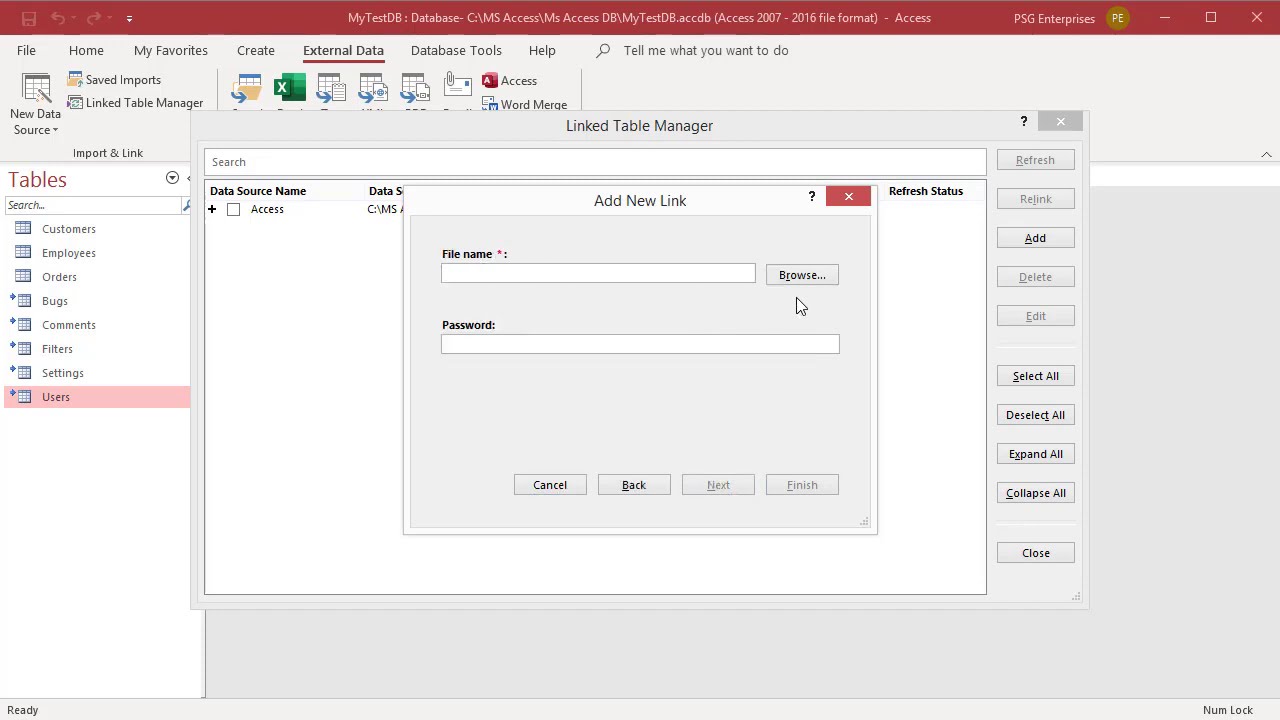Click the XML File export icon

point(373,90)
